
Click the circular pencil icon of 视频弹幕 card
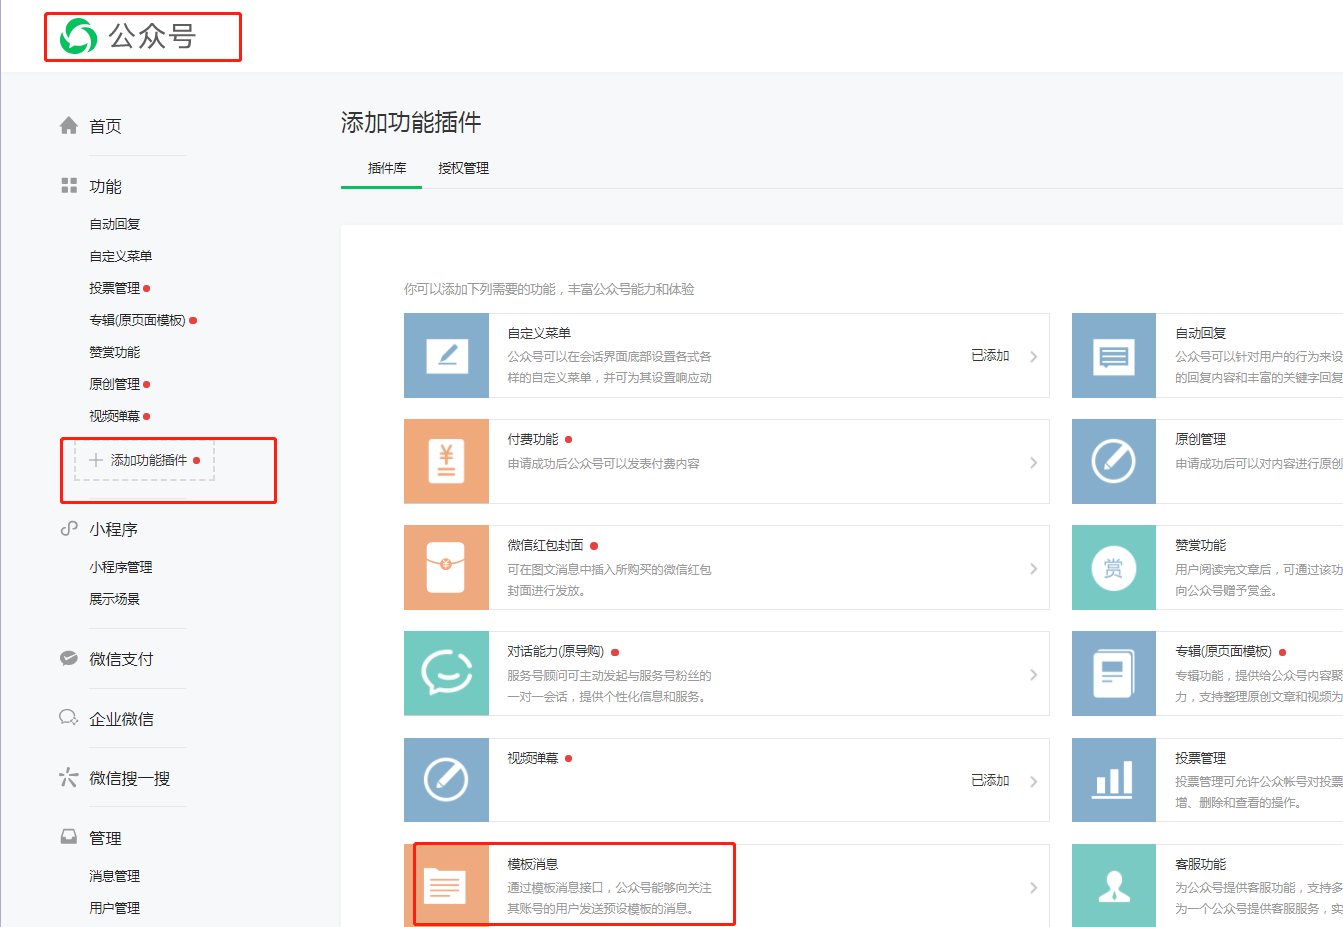coord(446,780)
